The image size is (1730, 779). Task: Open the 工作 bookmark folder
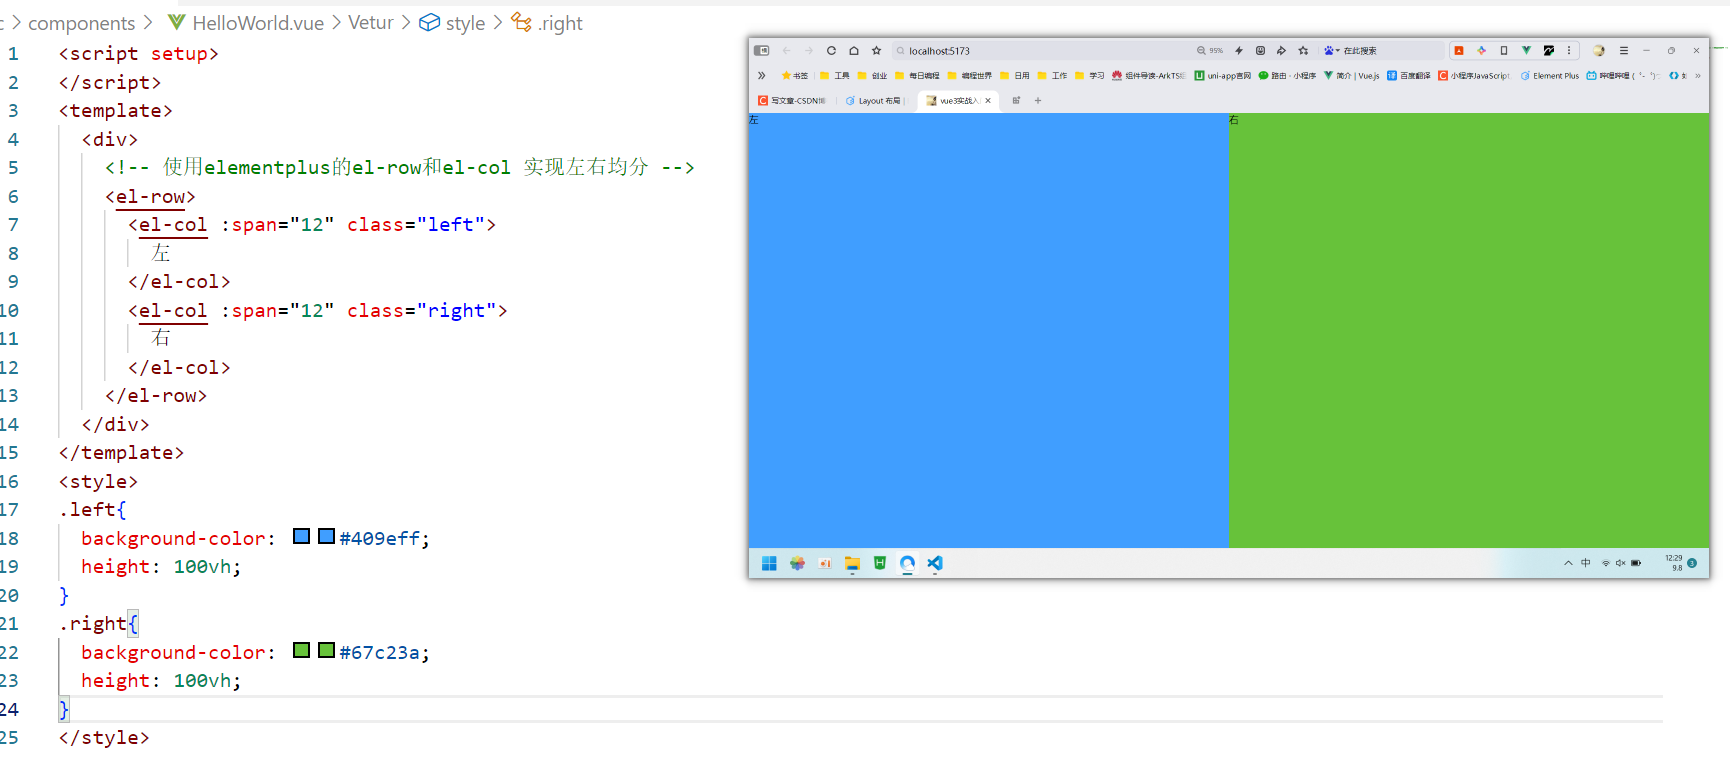point(1052,75)
